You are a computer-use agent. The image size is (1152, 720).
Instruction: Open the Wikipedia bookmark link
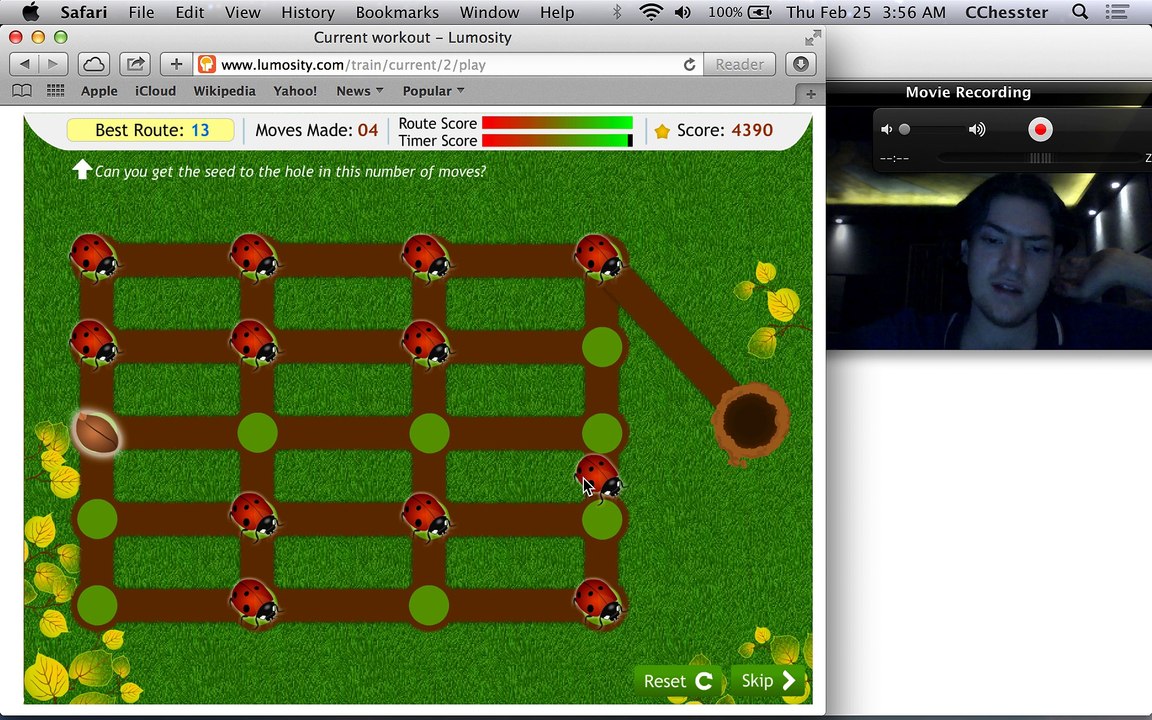[x=224, y=91]
